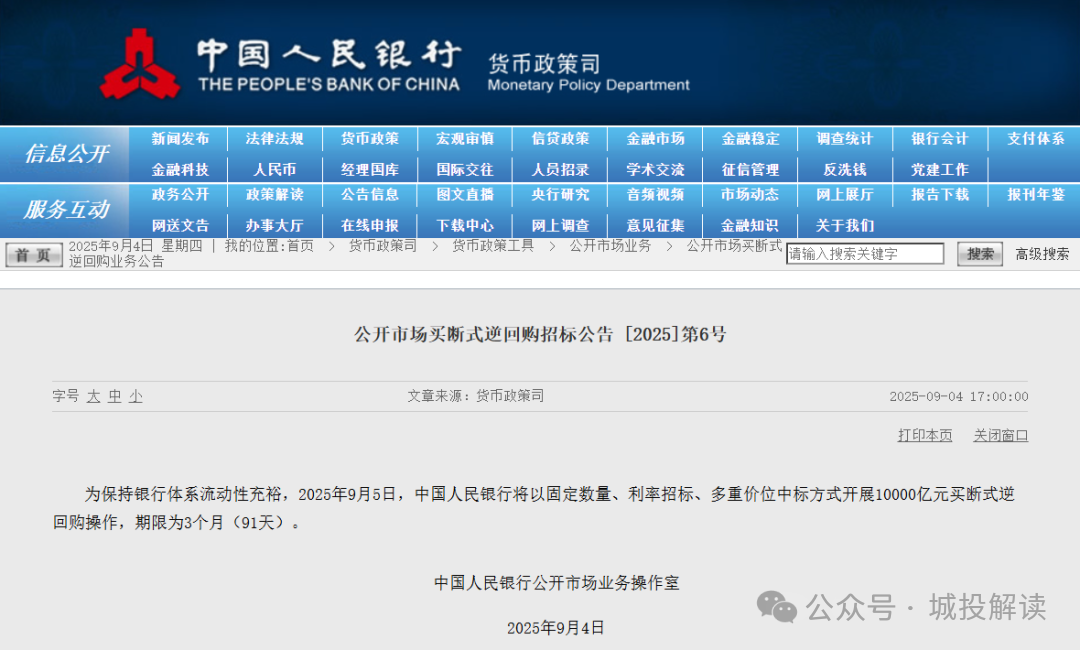Open the 下载中心 navigation item
Image resolution: width=1080 pixels, height=650 pixels.
tap(465, 225)
